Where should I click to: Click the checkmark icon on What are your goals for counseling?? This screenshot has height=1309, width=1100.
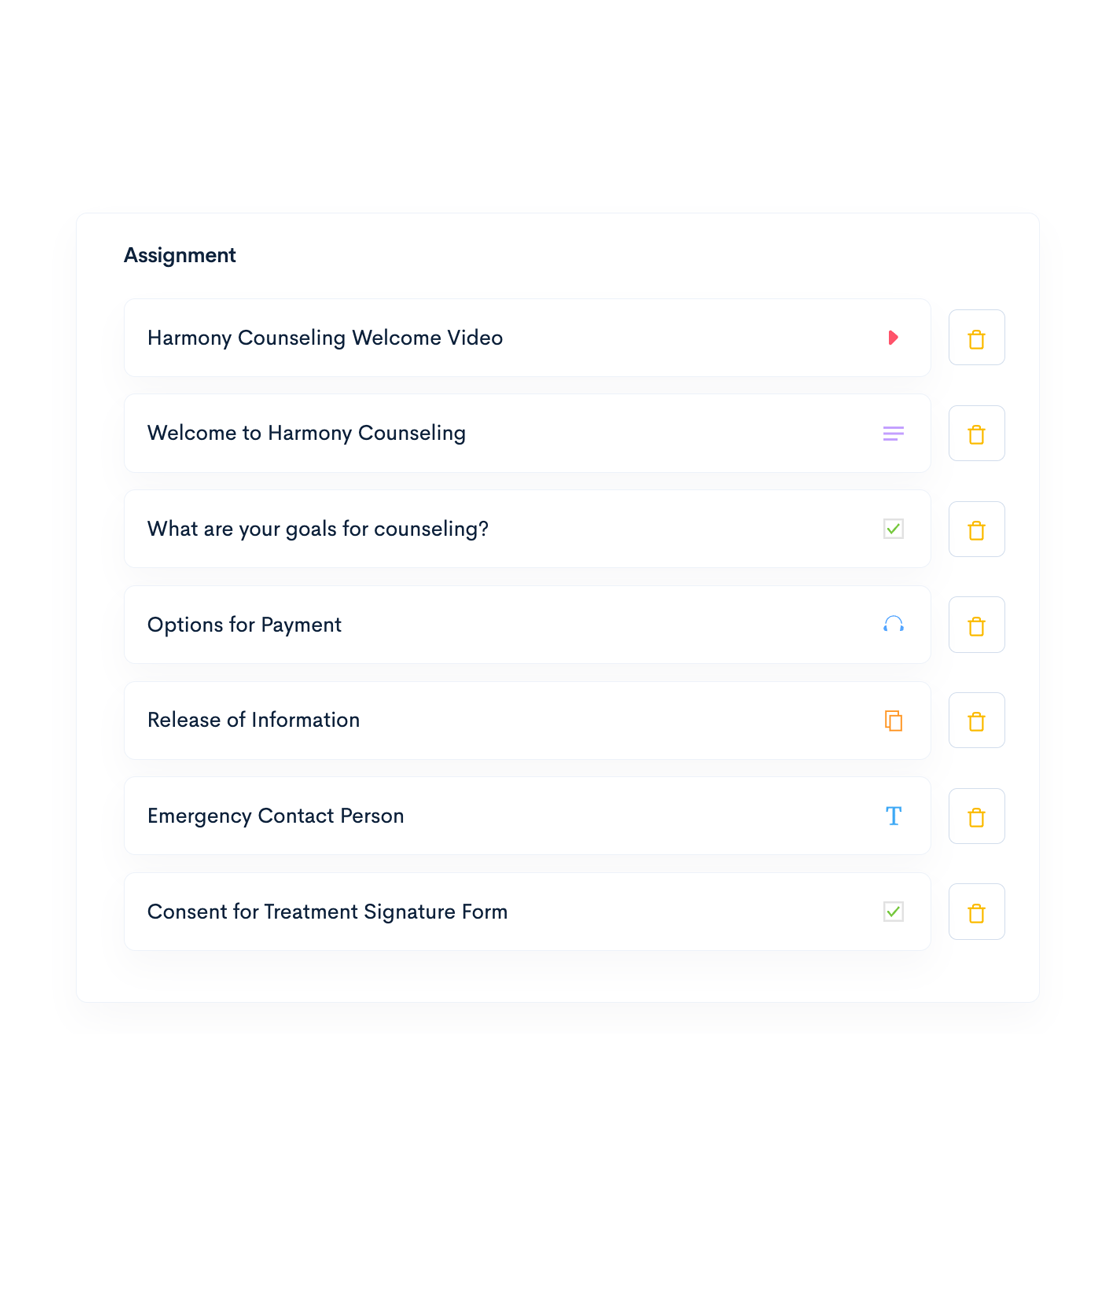893,529
